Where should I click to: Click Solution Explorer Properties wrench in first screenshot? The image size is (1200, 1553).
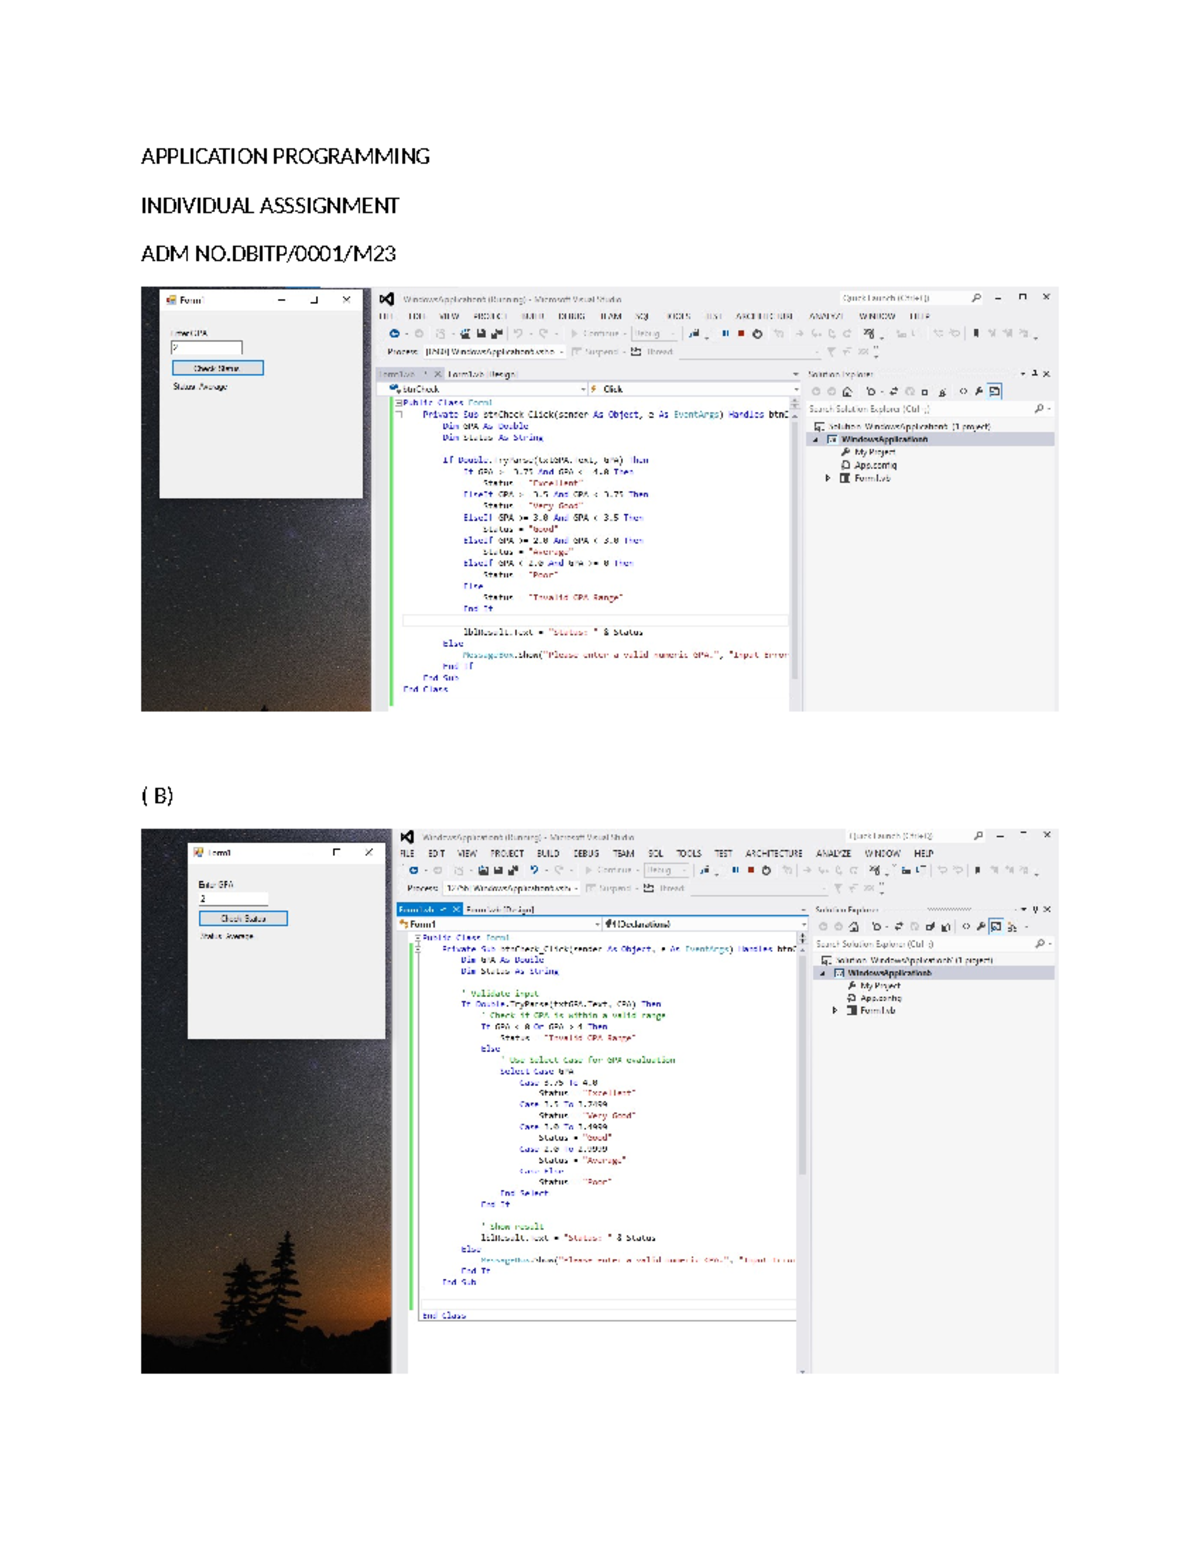[x=979, y=392]
